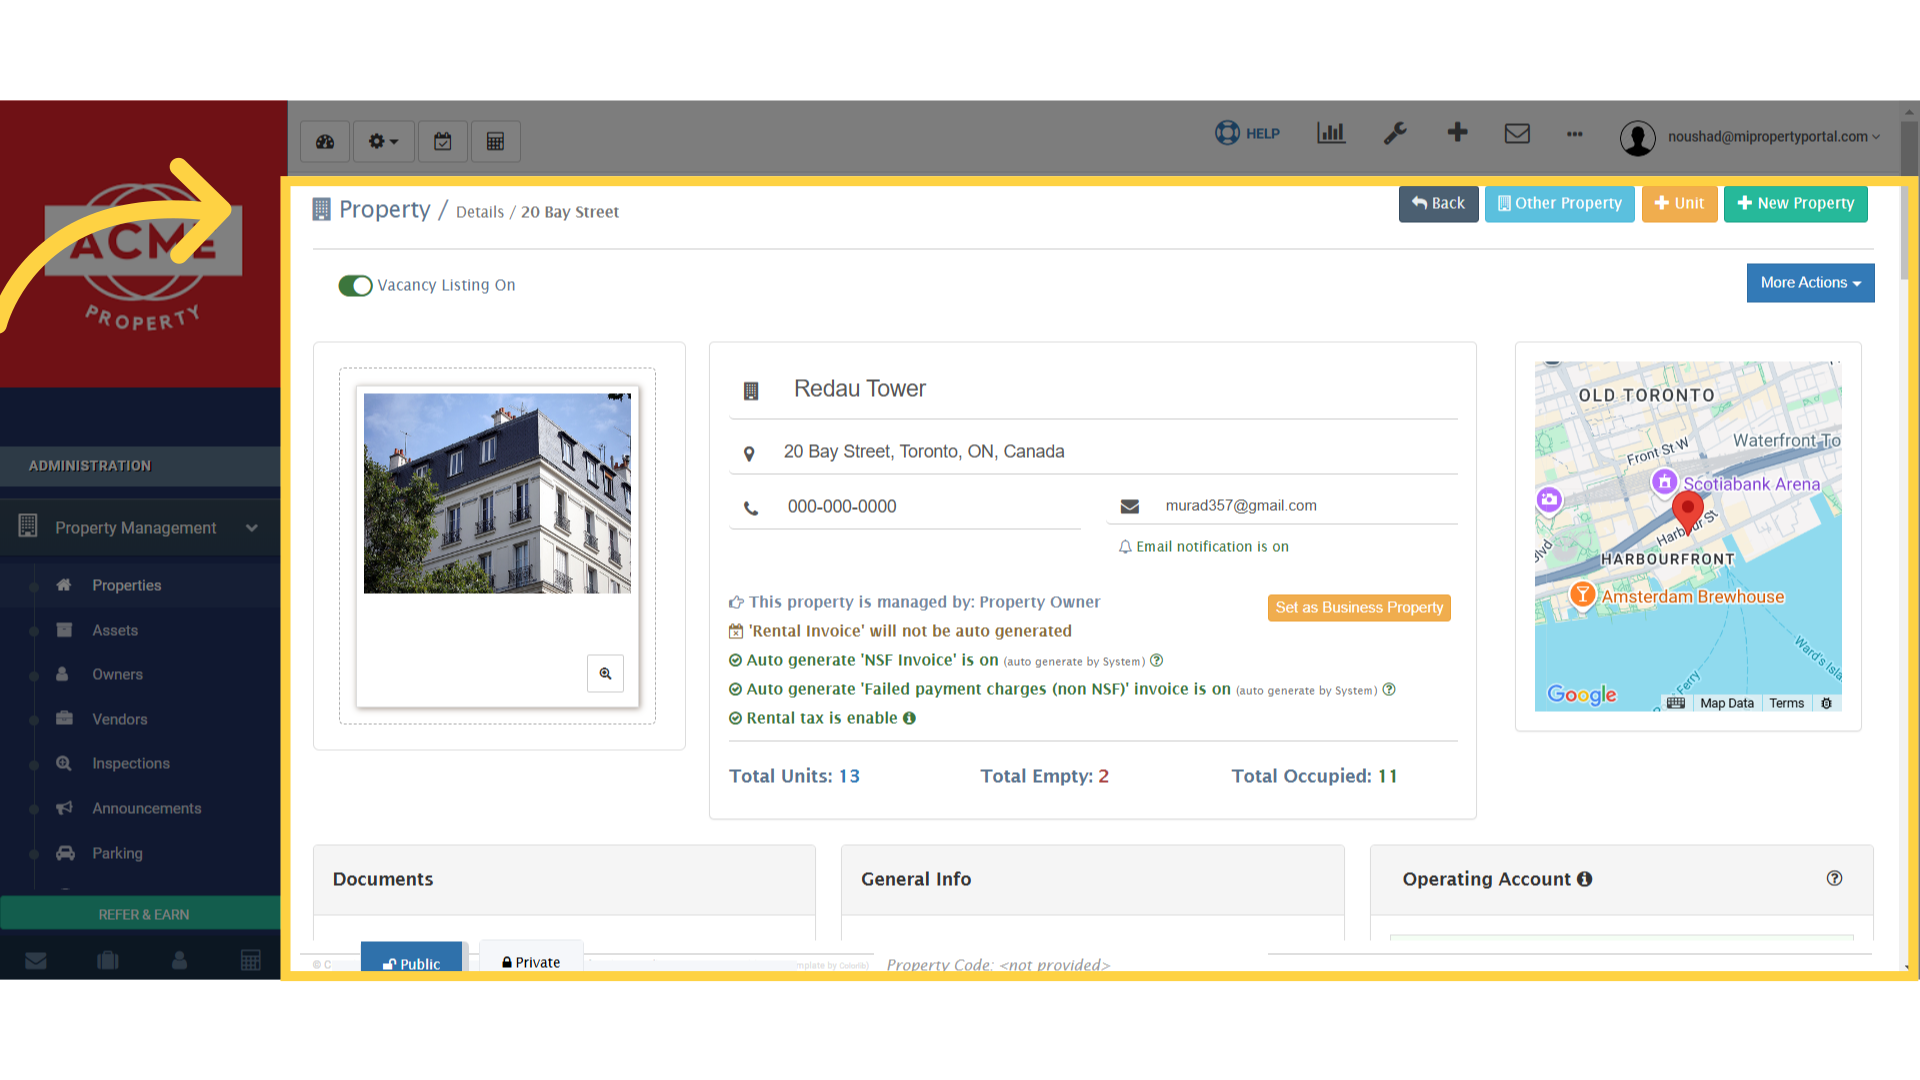This screenshot has width=1920, height=1080.
Task: Click the ACME Property logo
Action: 142,255
